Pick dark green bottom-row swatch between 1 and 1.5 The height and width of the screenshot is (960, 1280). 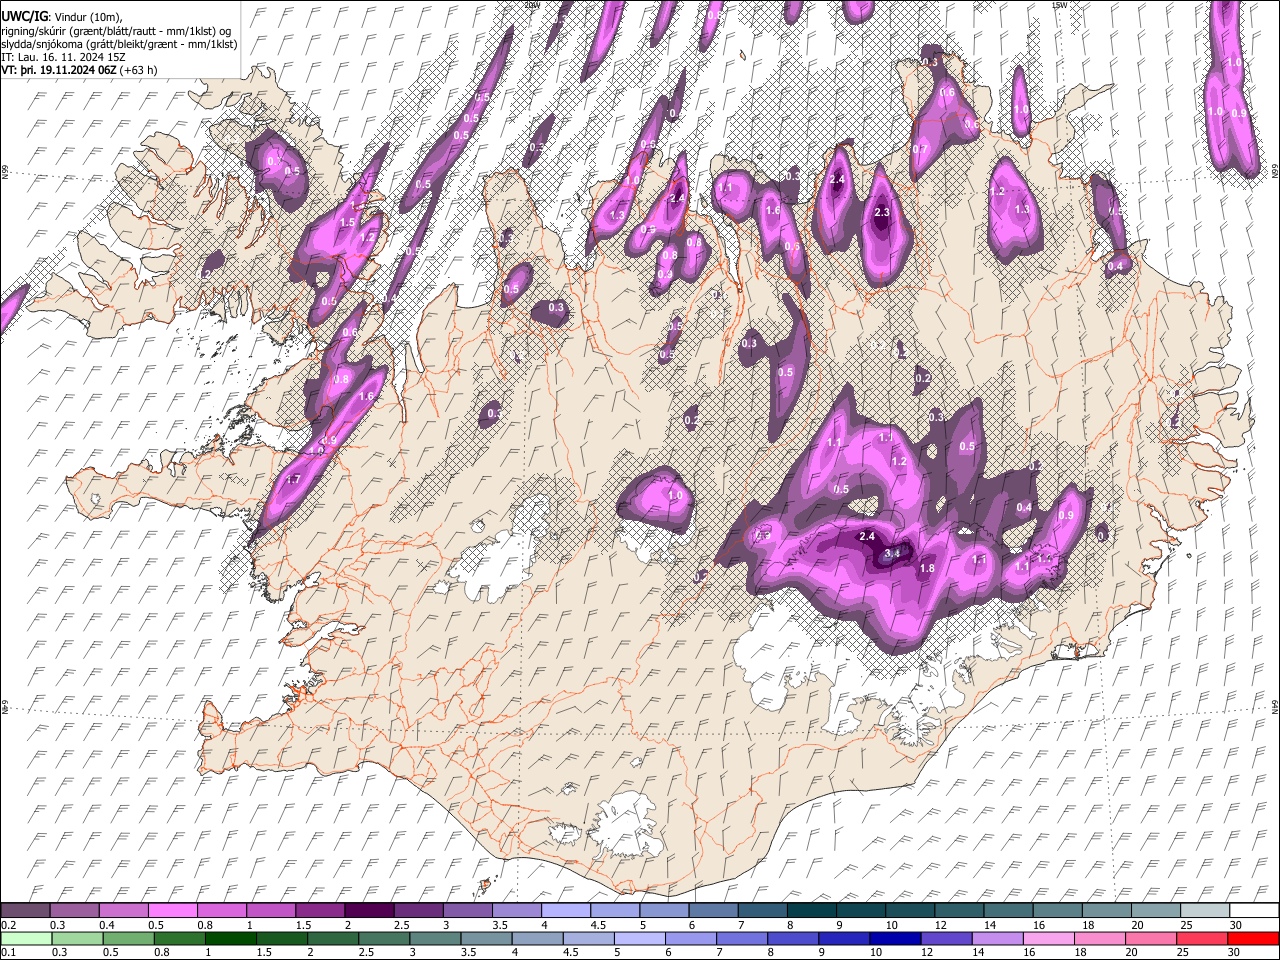pos(230,938)
